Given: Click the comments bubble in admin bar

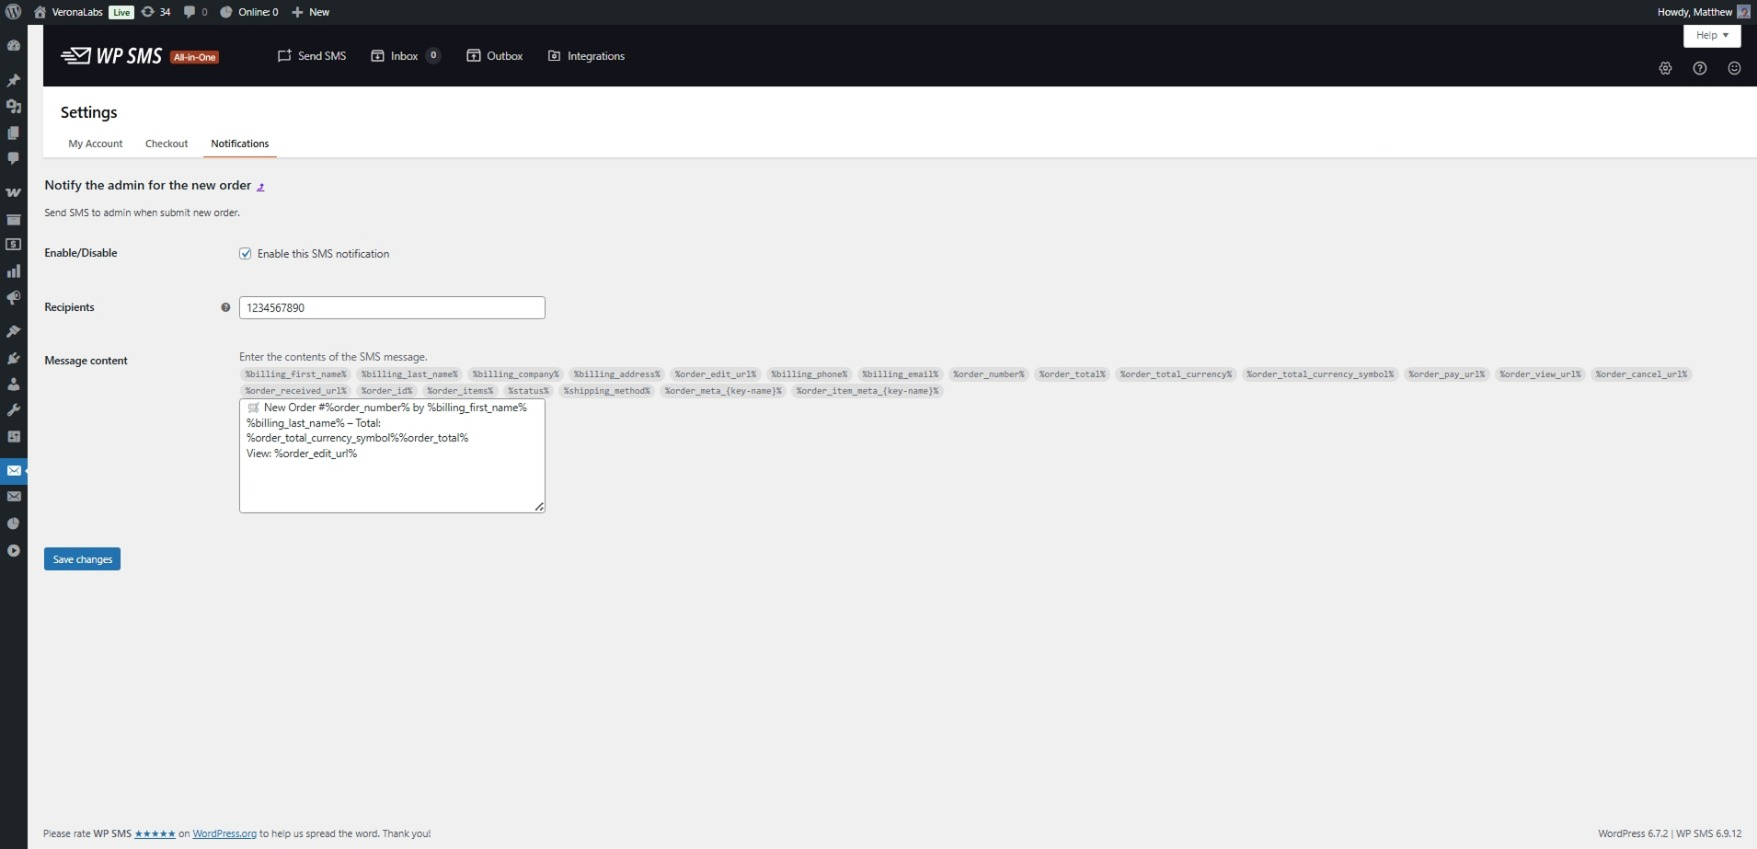Looking at the screenshot, I should [196, 12].
